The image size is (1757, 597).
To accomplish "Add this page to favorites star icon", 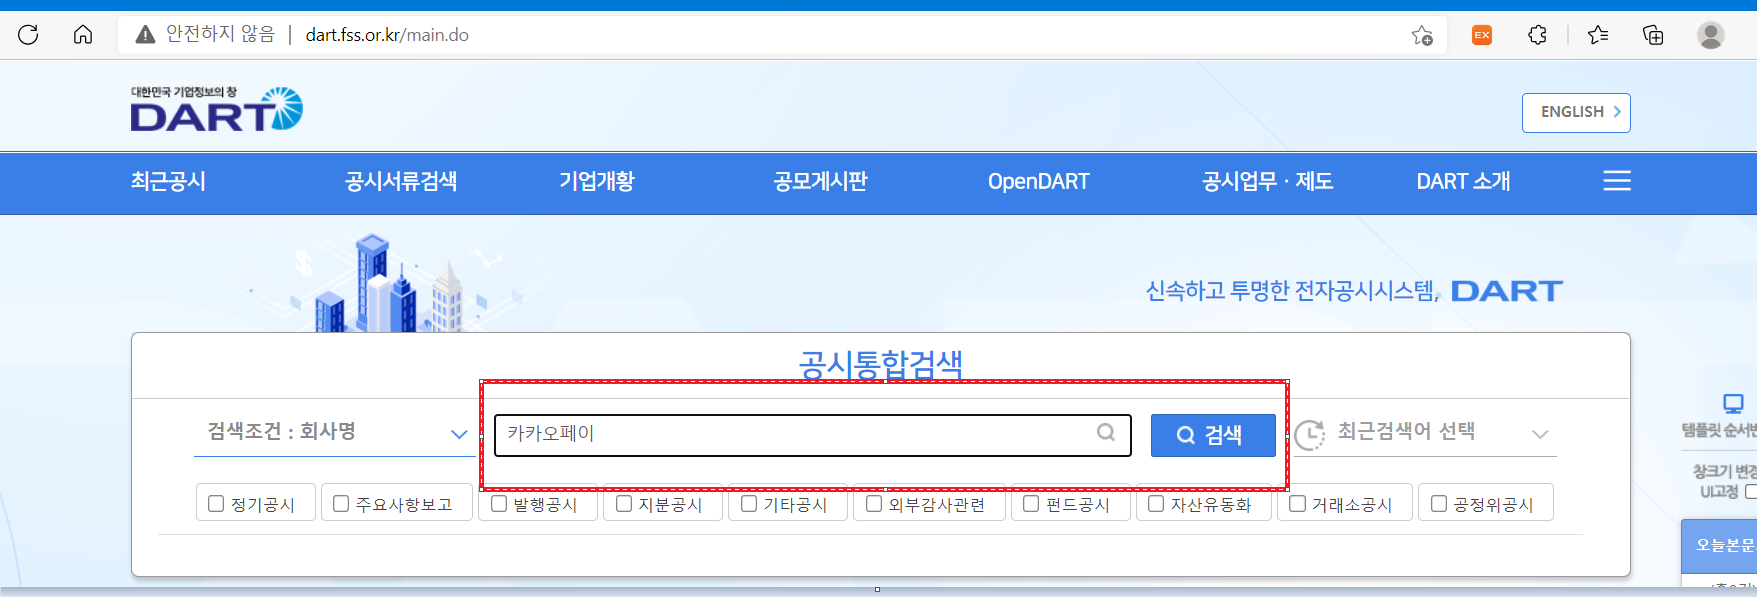I will click(x=1422, y=35).
